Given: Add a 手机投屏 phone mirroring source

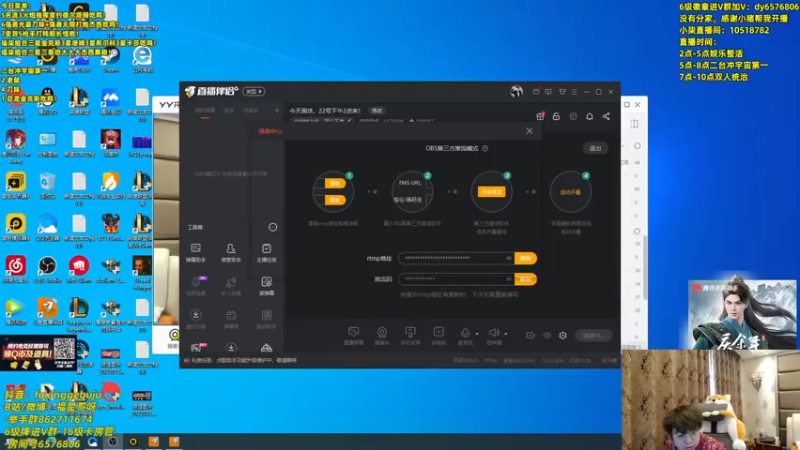Looking at the screenshot, I should point(410,336).
